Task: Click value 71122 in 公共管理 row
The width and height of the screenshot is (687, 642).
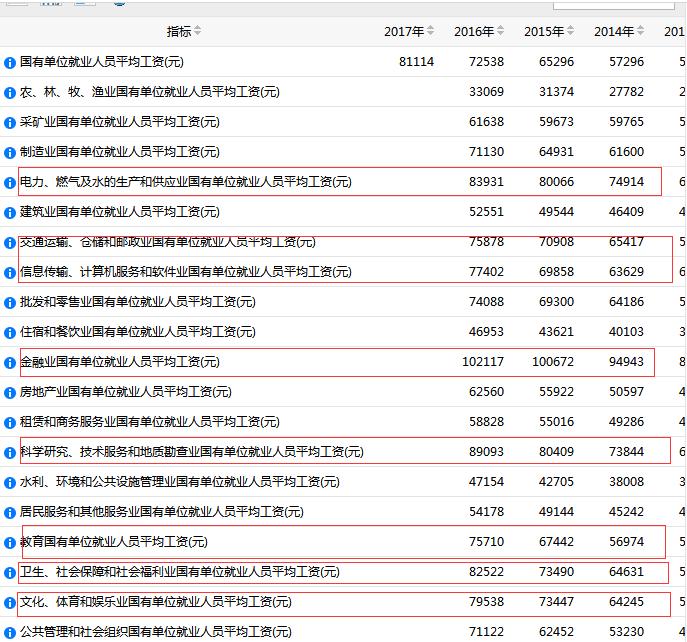Action: (x=486, y=632)
